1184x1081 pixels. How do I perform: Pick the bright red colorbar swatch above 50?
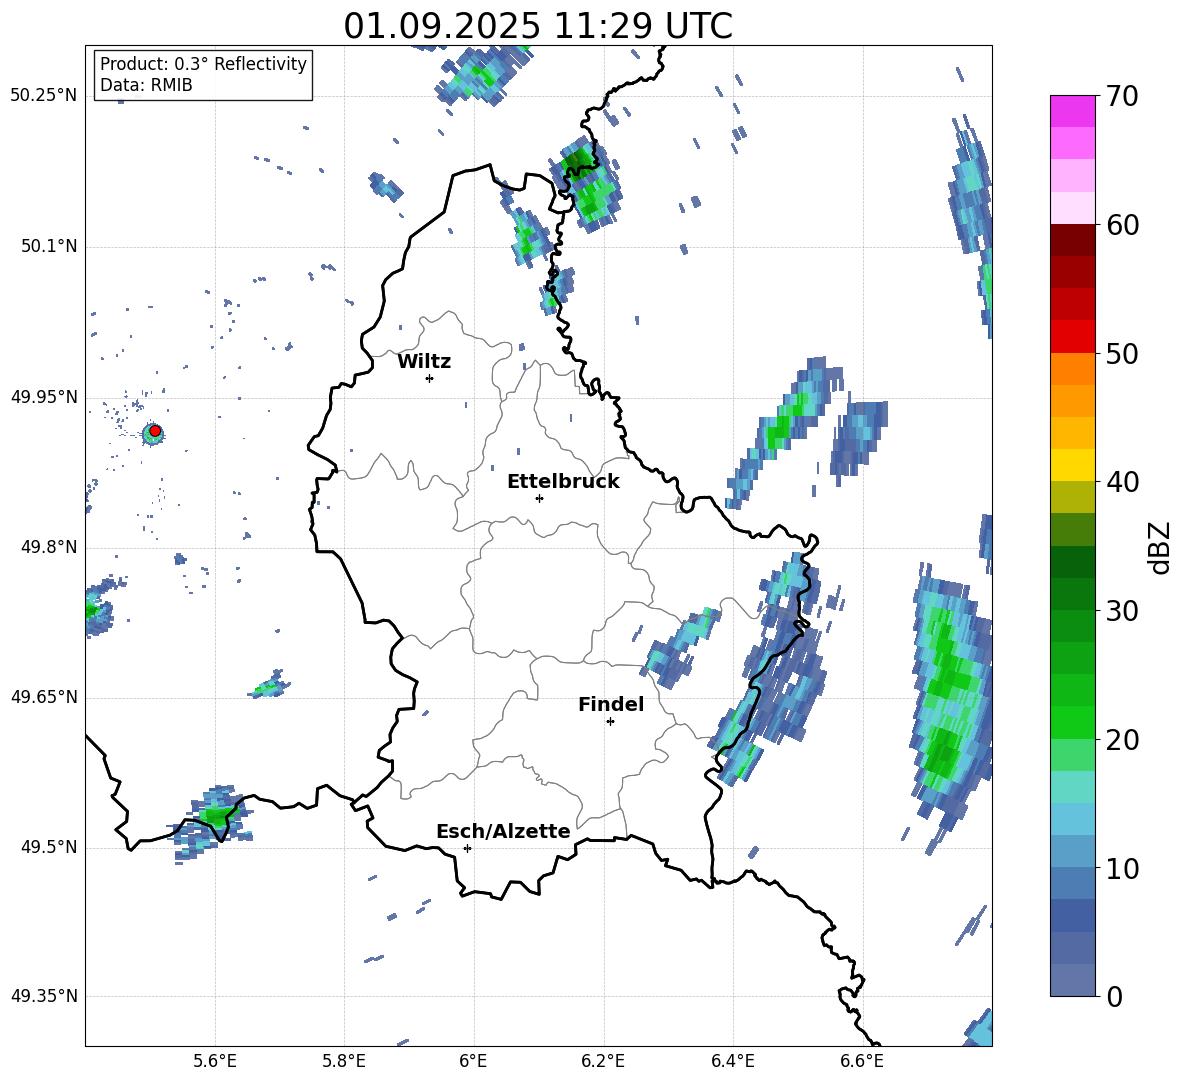click(x=1072, y=337)
